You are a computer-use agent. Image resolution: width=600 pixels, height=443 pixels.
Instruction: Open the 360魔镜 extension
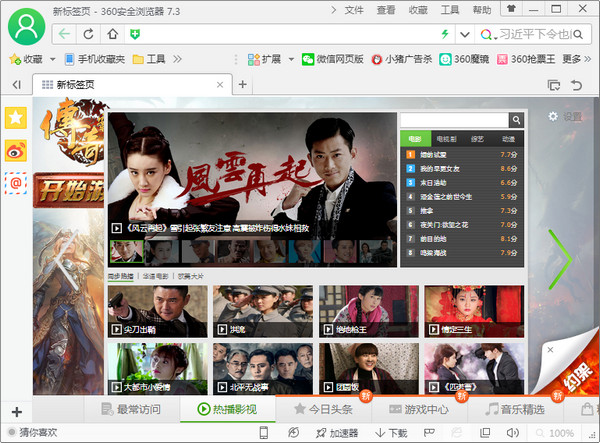[x=464, y=59]
